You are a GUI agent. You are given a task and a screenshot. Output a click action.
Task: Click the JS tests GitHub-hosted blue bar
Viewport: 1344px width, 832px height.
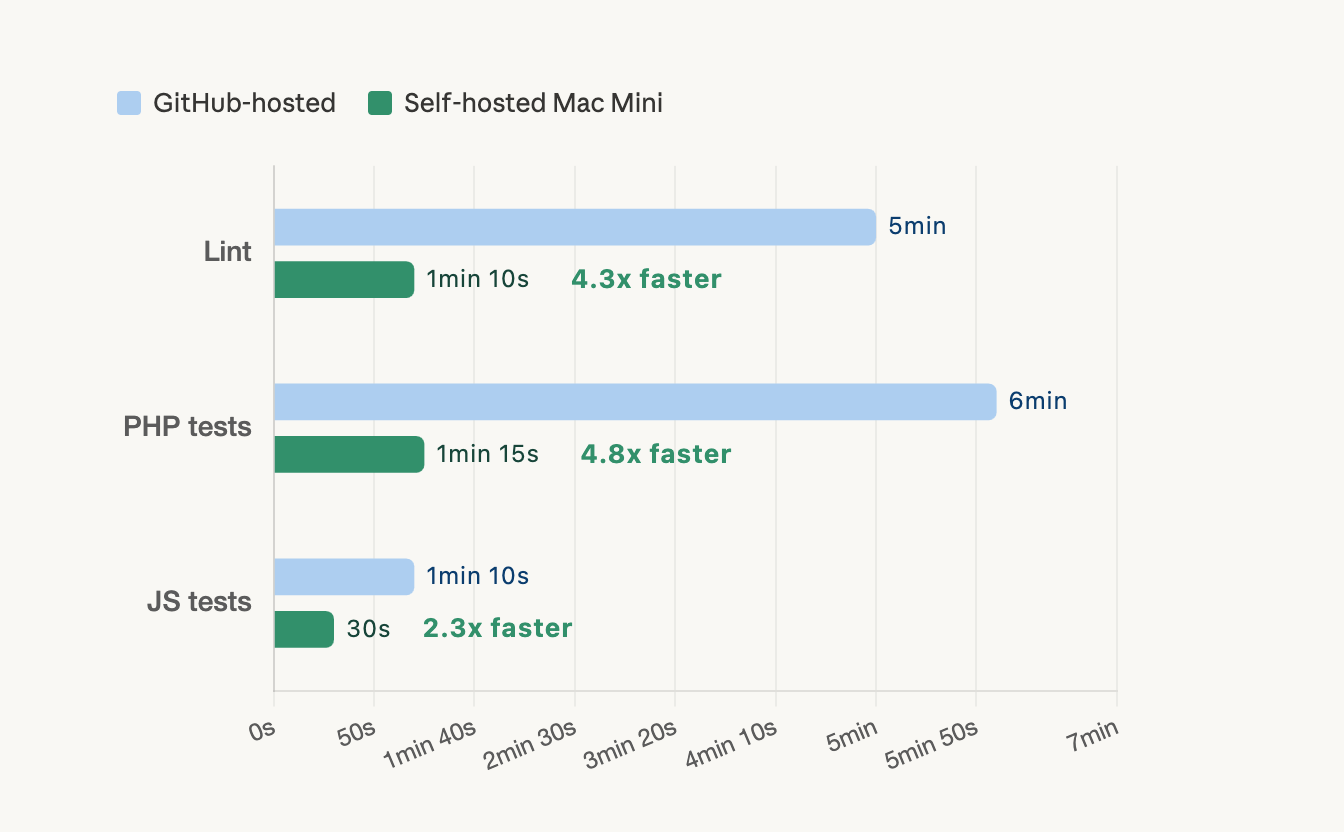click(x=344, y=577)
